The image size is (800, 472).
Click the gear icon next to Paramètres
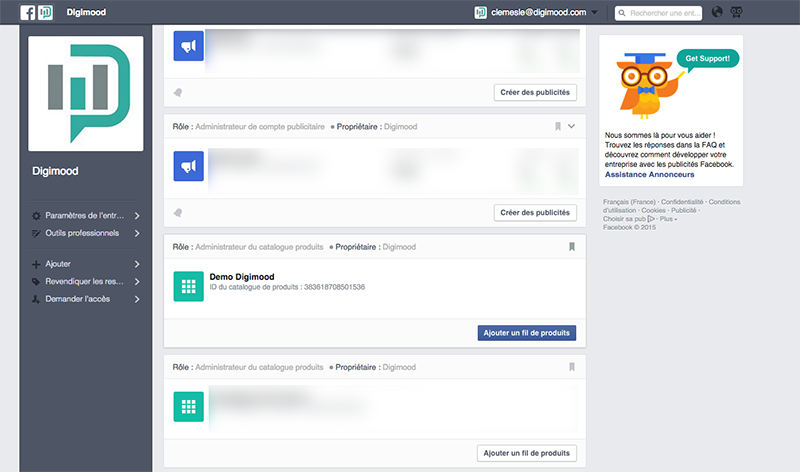click(x=36, y=216)
